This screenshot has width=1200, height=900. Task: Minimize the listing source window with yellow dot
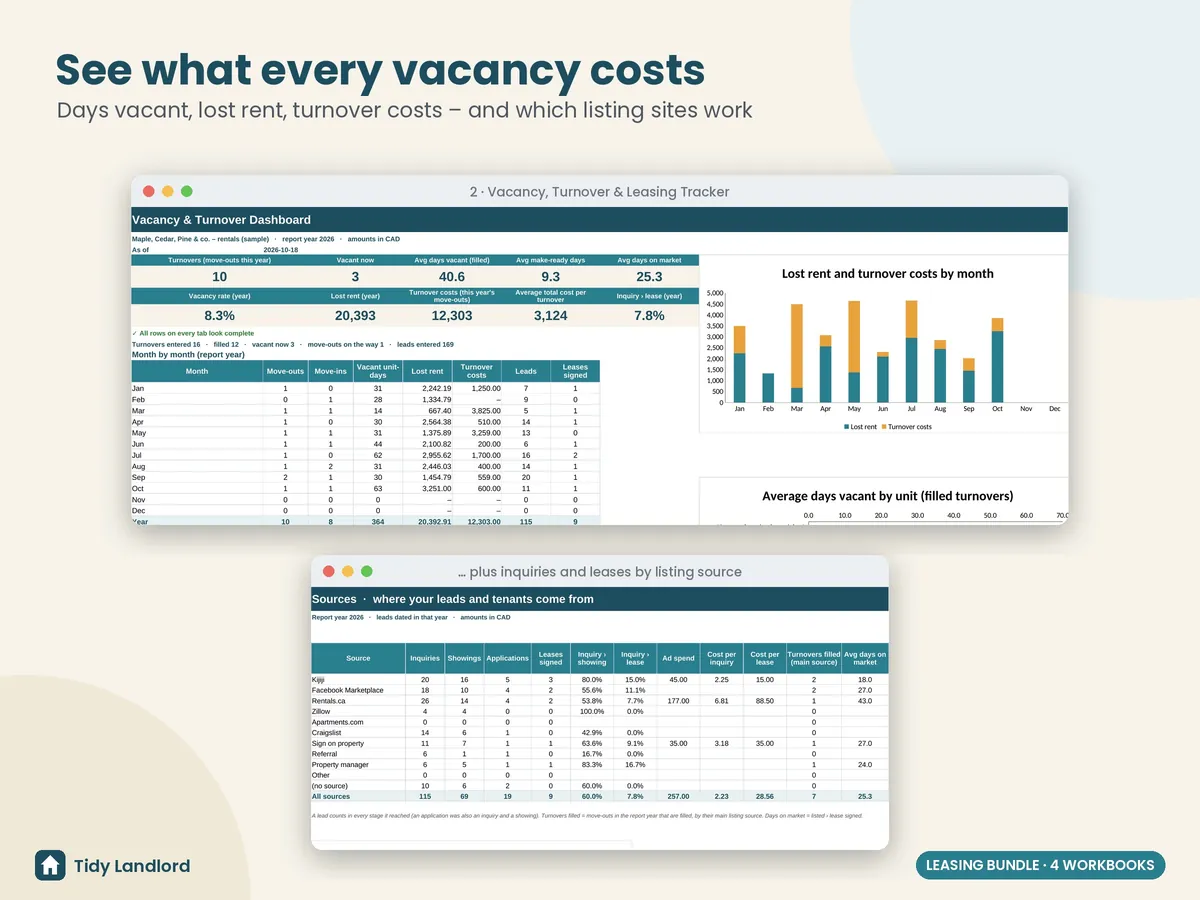pos(347,571)
